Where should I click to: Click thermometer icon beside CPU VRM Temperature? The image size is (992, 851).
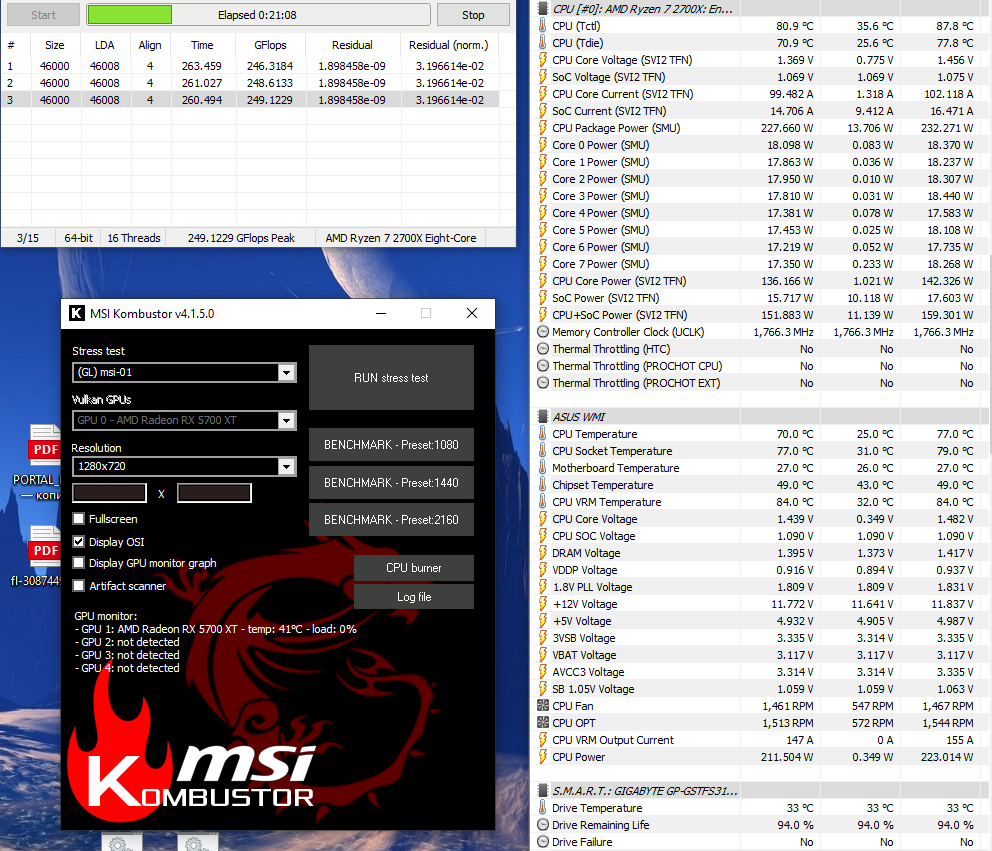543,502
